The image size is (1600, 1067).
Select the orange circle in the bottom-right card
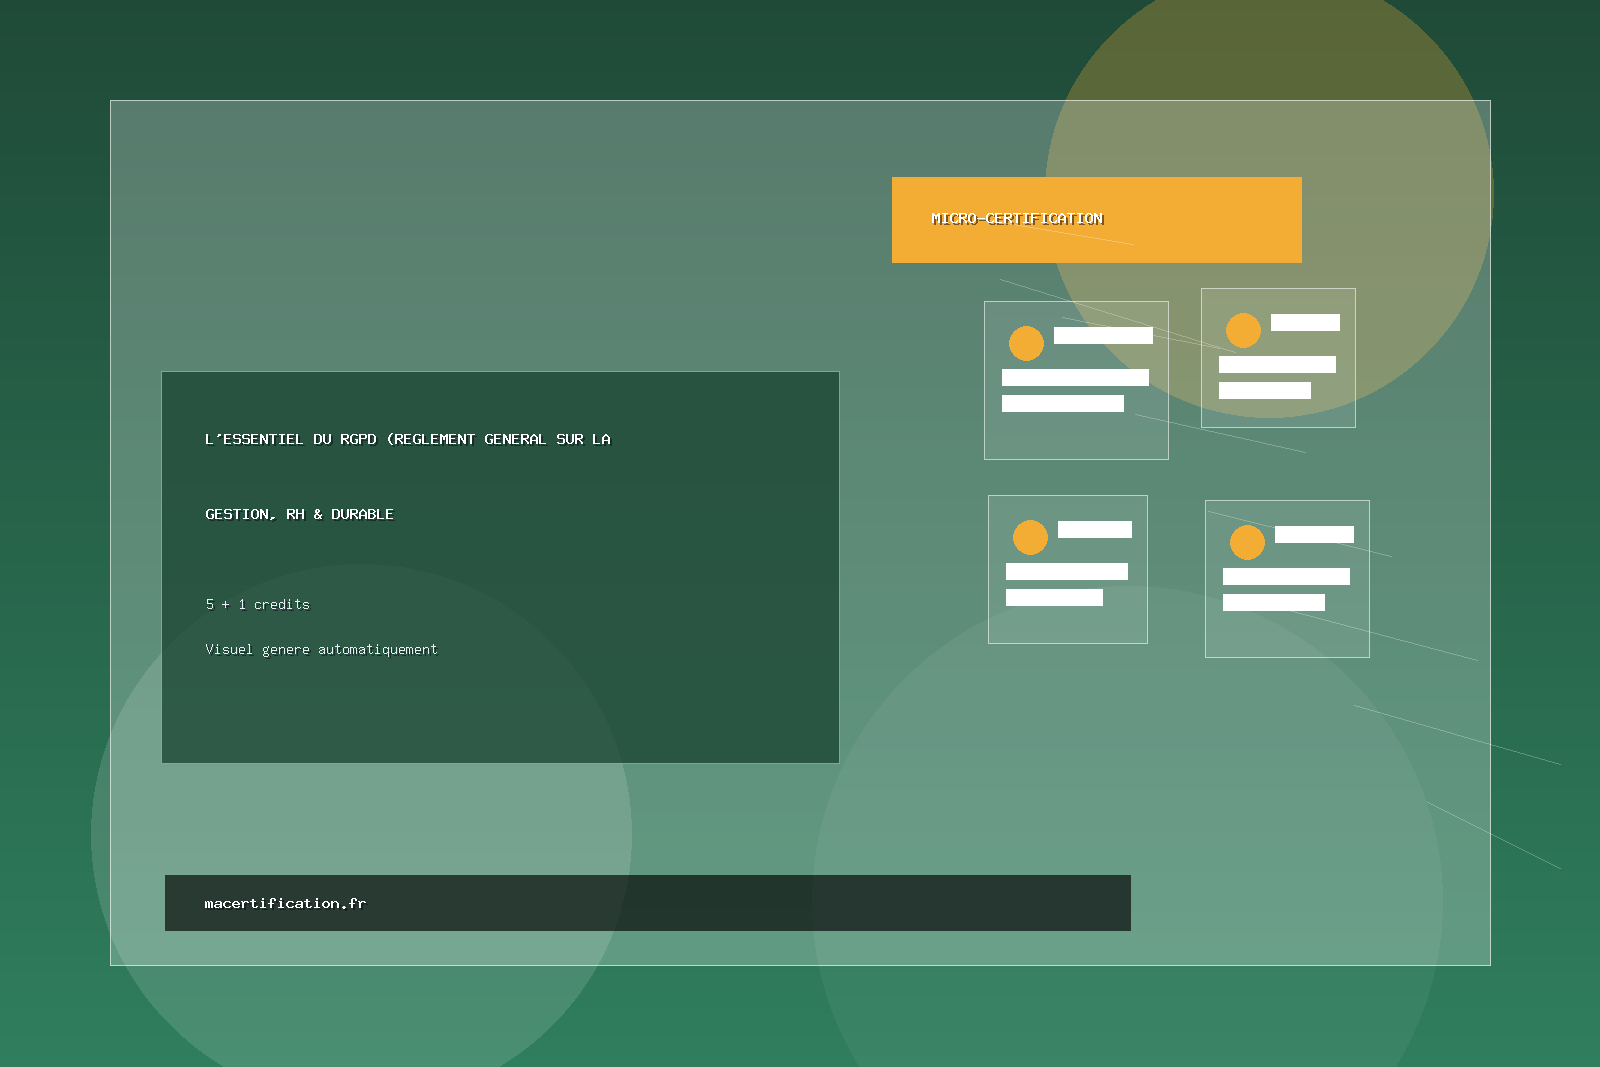[1247, 542]
